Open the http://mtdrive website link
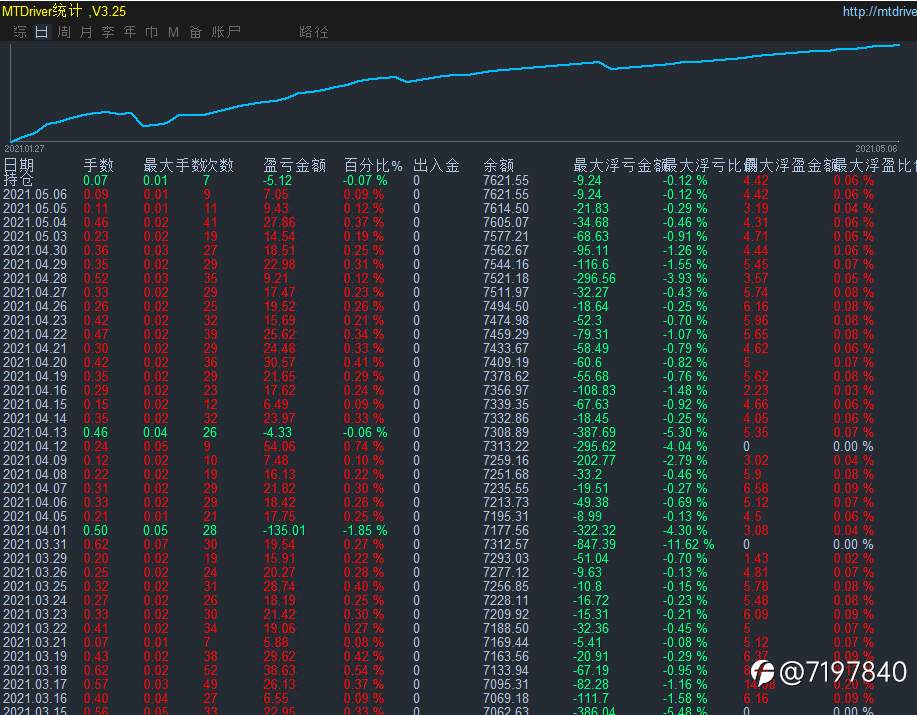Image resolution: width=917 pixels, height=715 pixels. click(879, 11)
